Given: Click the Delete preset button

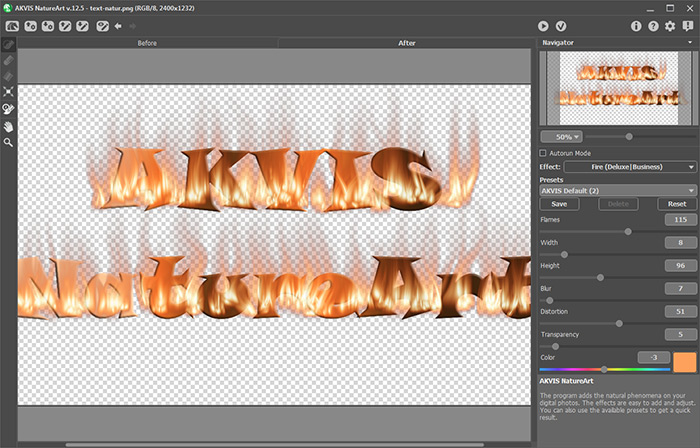Looking at the screenshot, I should pos(618,204).
